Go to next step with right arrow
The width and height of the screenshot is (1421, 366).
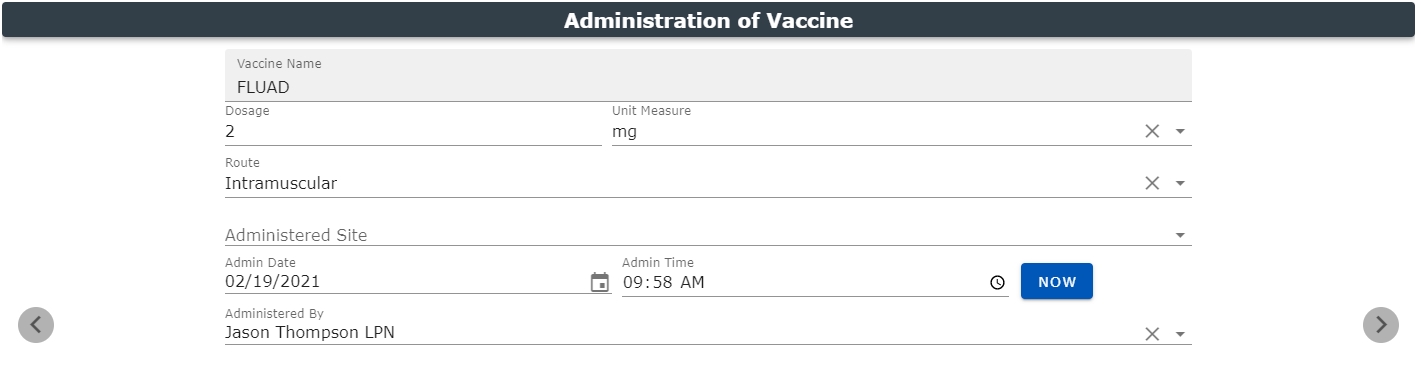(1381, 325)
